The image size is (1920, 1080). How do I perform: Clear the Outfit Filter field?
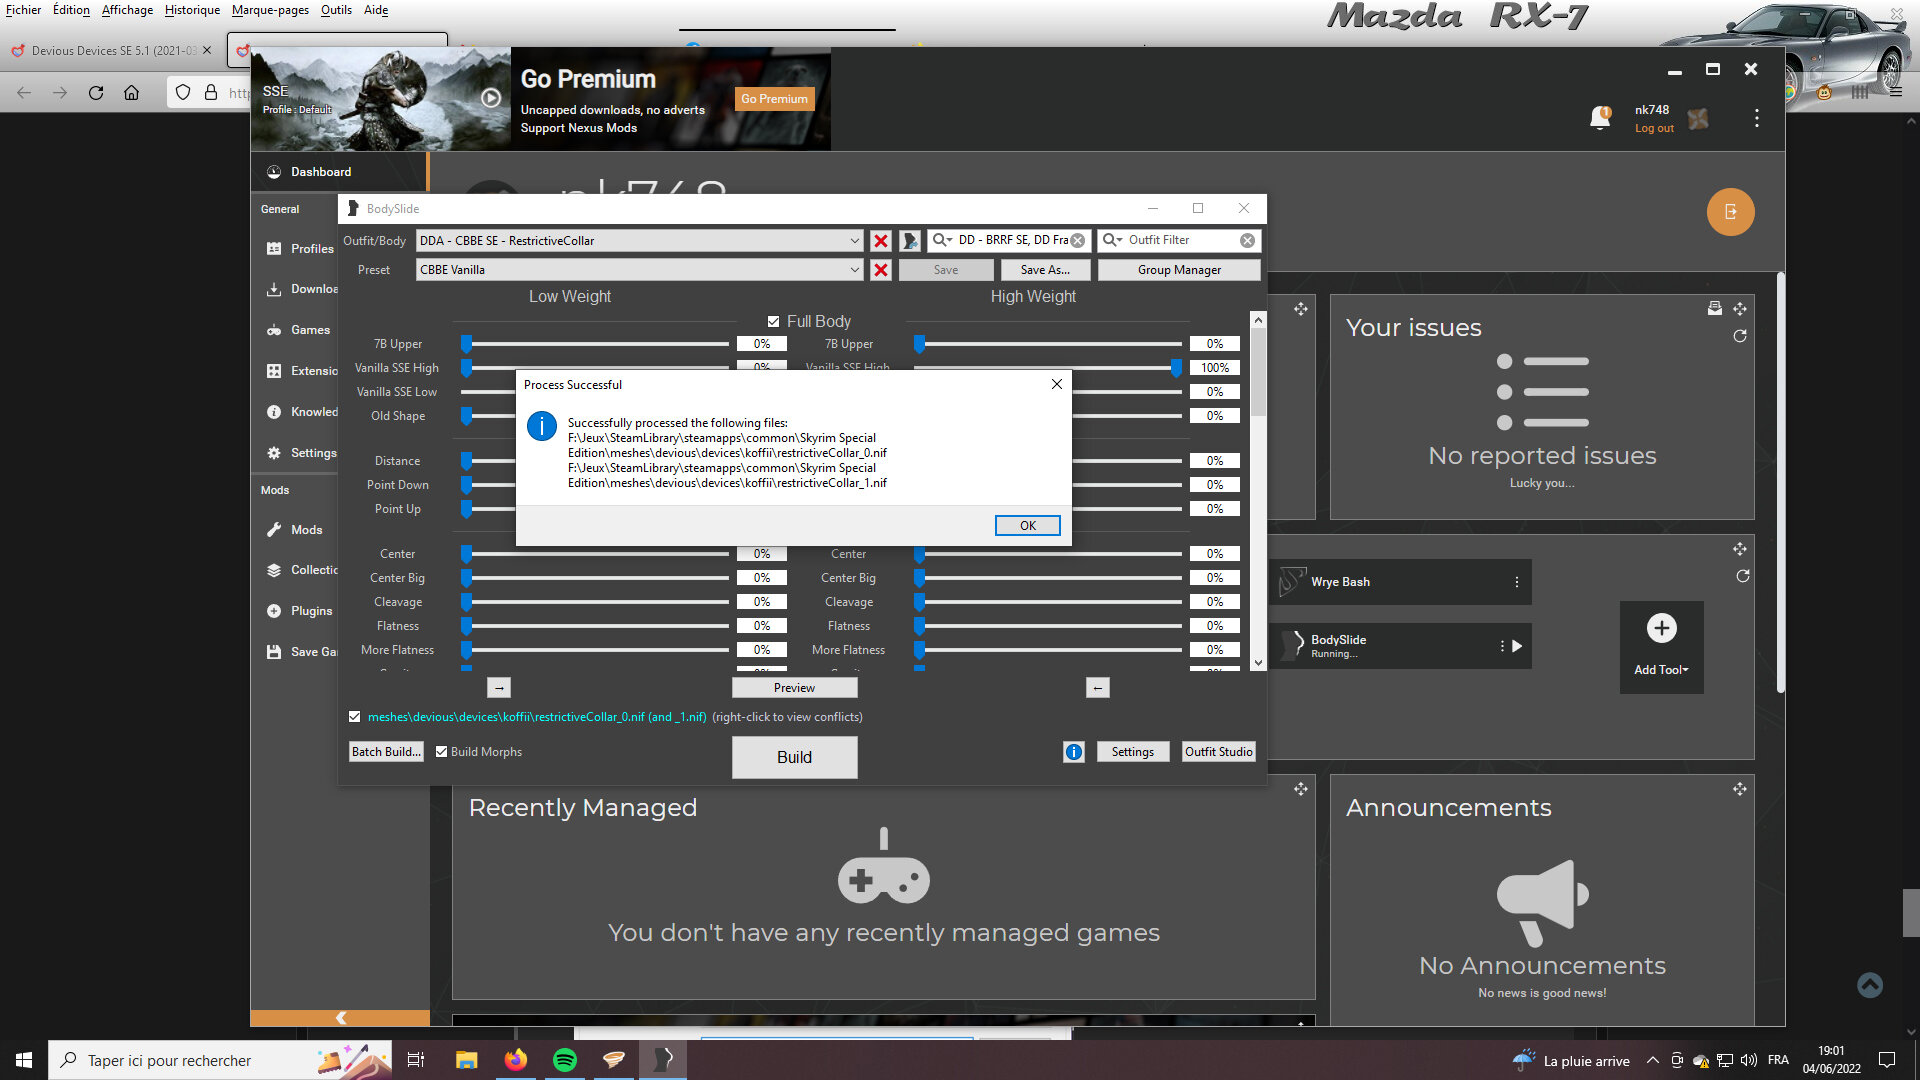1247,241
